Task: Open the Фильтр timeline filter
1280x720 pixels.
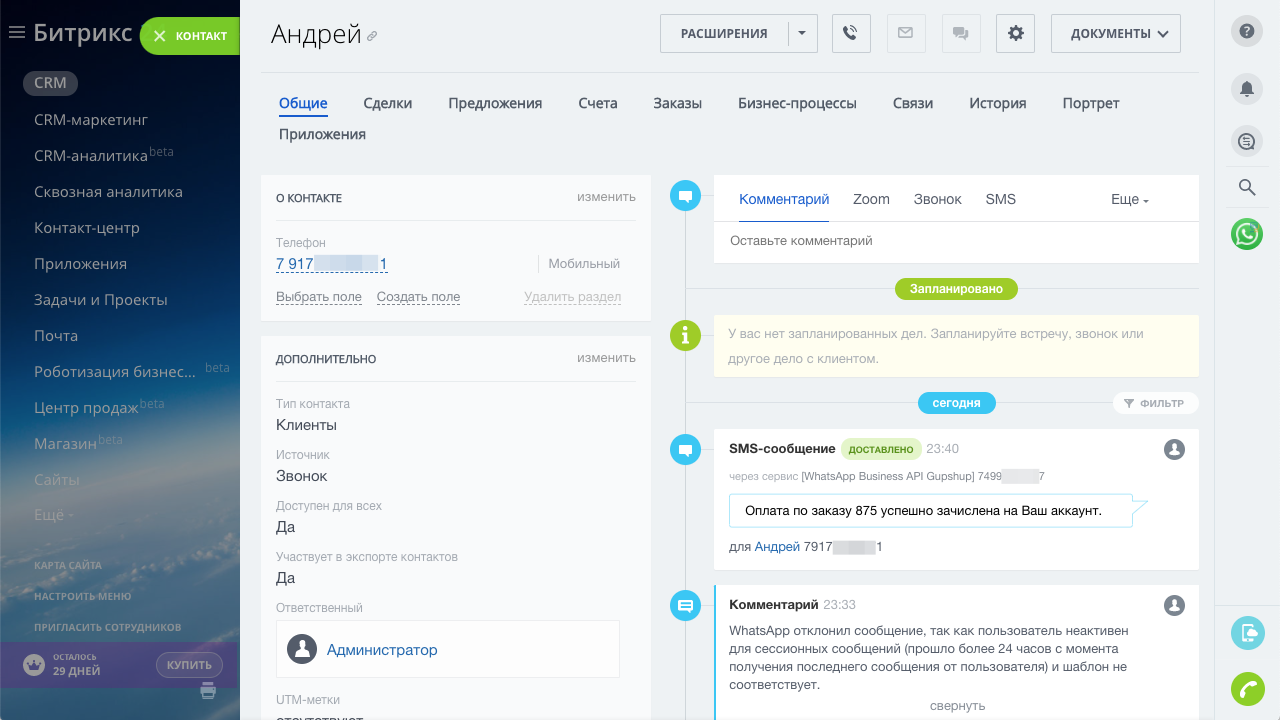Action: click(x=1155, y=403)
